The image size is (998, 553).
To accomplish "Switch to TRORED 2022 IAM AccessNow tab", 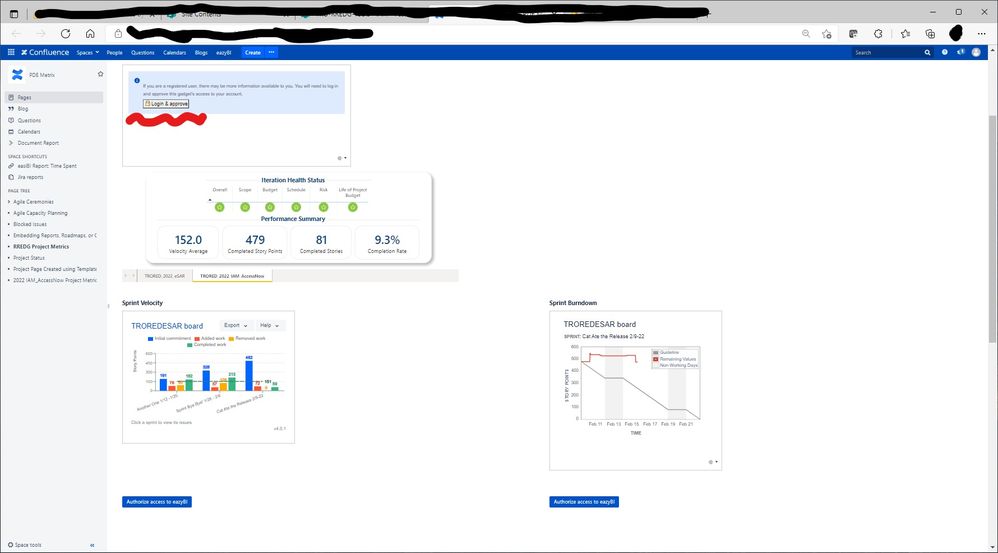I will [x=232, y=276].
